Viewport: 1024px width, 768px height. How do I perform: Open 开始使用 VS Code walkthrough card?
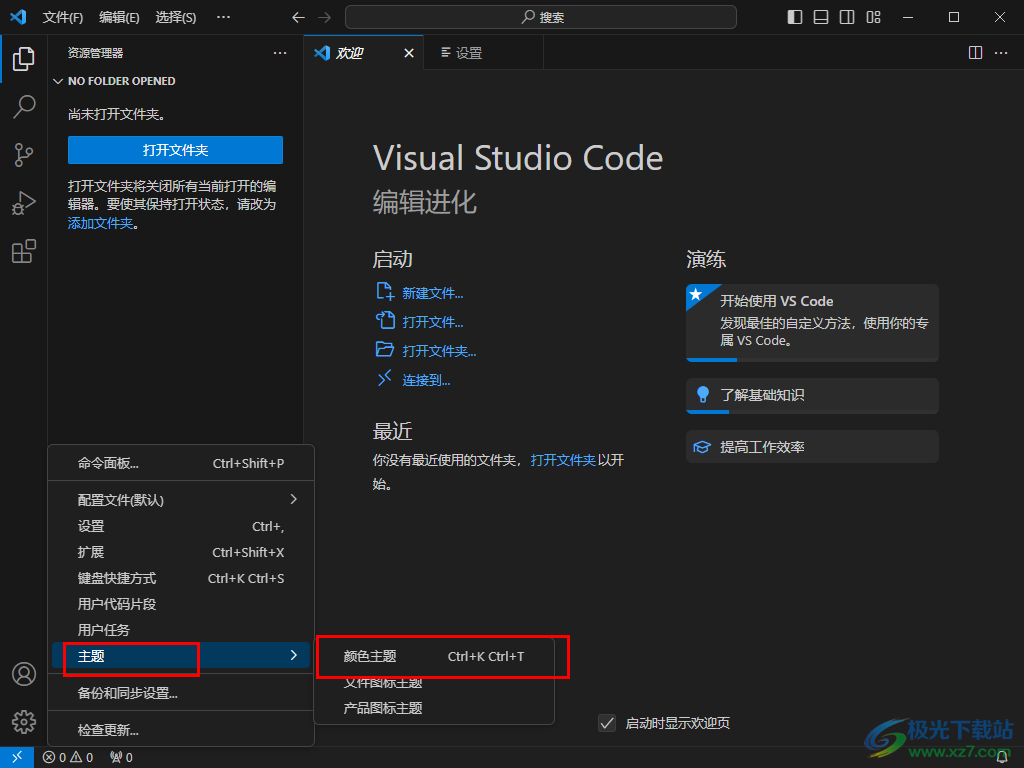[x=812, y=323]
